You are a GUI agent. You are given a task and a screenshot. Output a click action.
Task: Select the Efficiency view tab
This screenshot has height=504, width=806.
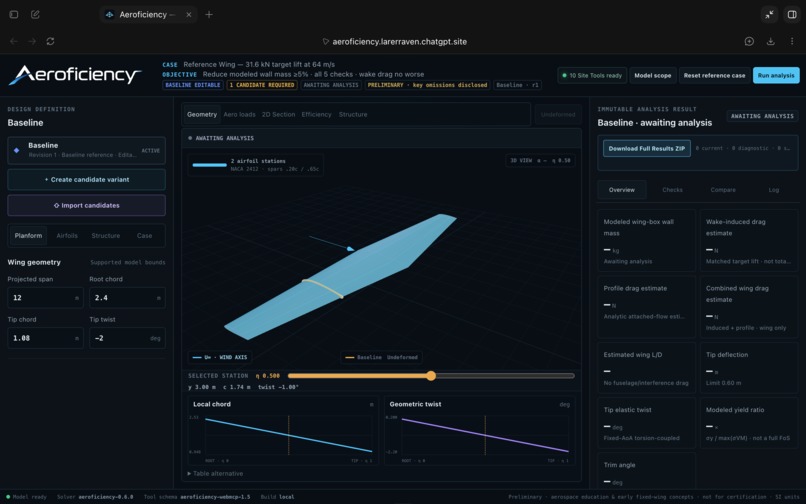pos(316,114)
